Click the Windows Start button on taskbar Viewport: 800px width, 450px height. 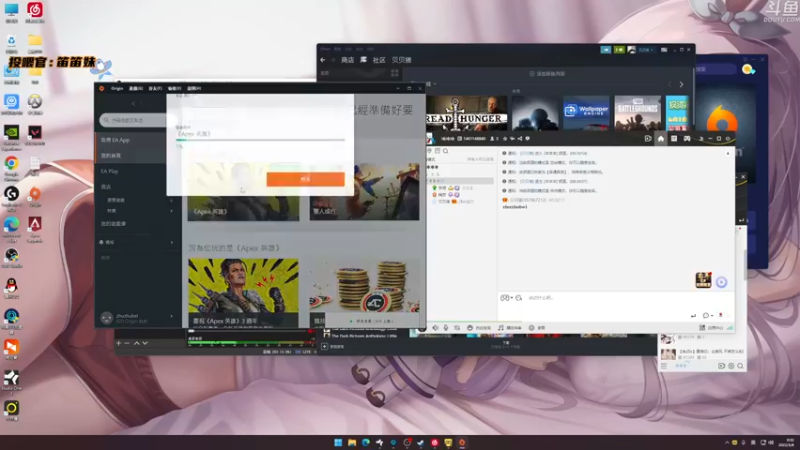coord(338,442)
